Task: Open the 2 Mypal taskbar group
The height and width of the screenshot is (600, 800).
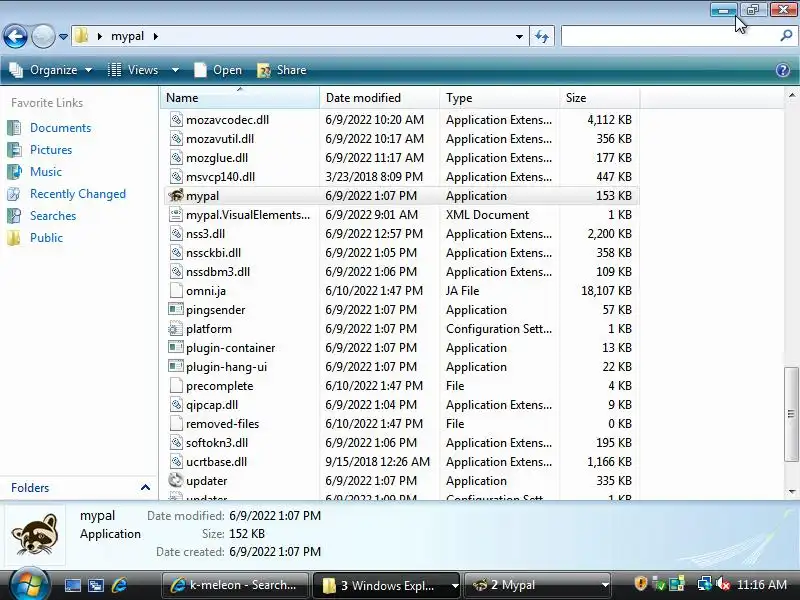Action: (538, 585)
